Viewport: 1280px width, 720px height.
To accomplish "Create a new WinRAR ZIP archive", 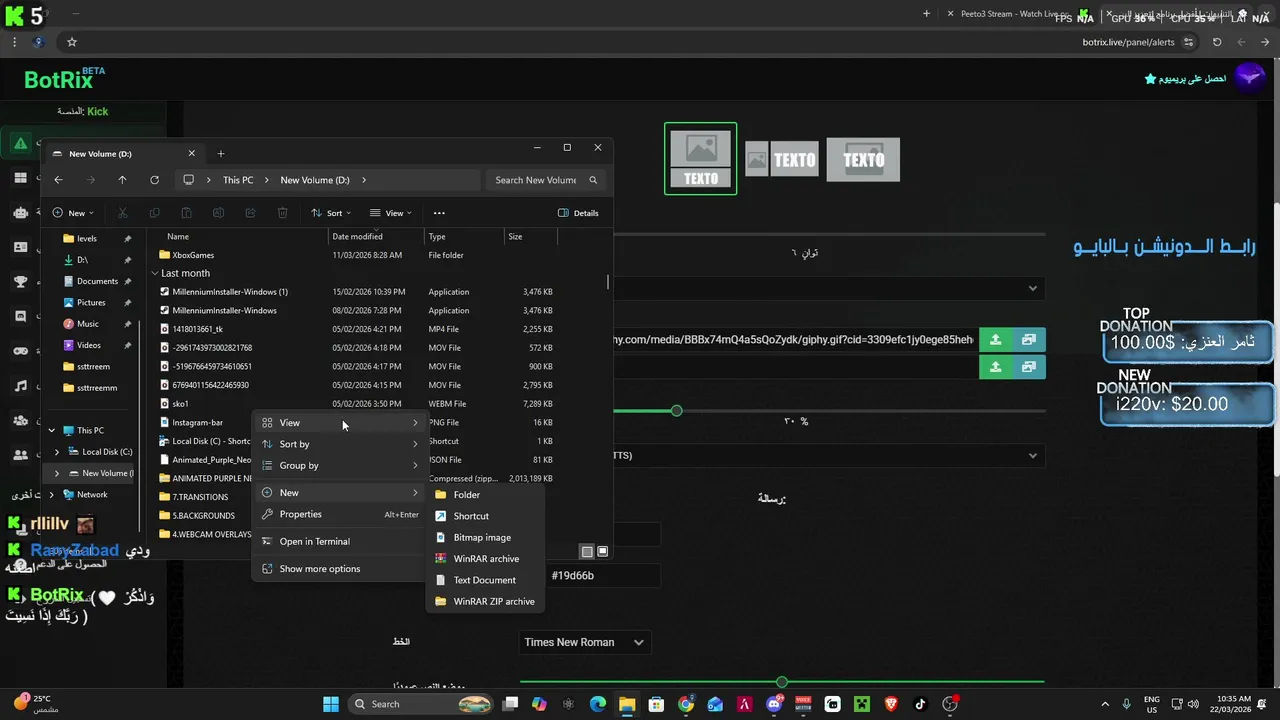I will click(486, 601).
